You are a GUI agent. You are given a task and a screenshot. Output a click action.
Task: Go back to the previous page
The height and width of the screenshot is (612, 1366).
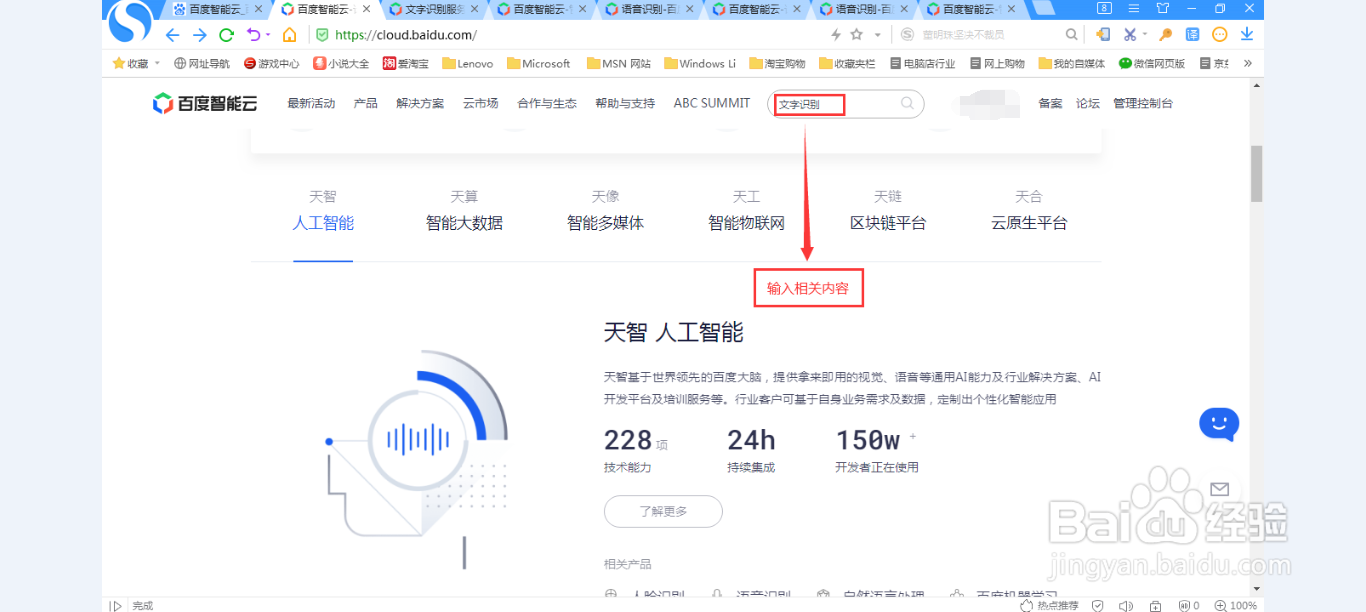(x=172, y=35)
